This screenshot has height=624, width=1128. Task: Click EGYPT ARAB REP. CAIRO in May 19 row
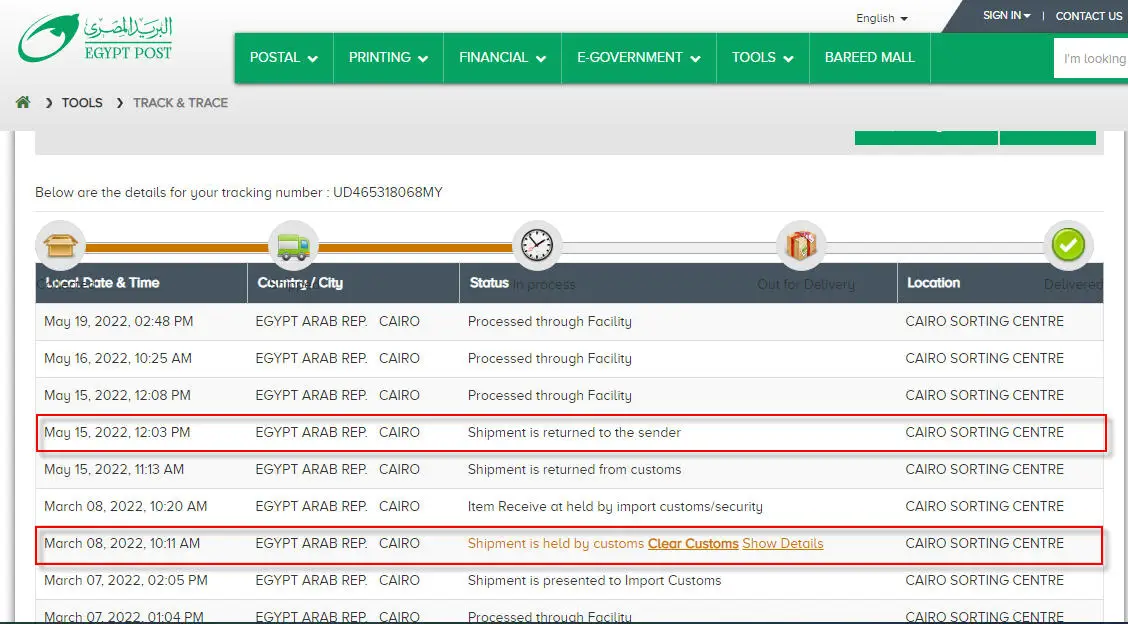(337, 322)
